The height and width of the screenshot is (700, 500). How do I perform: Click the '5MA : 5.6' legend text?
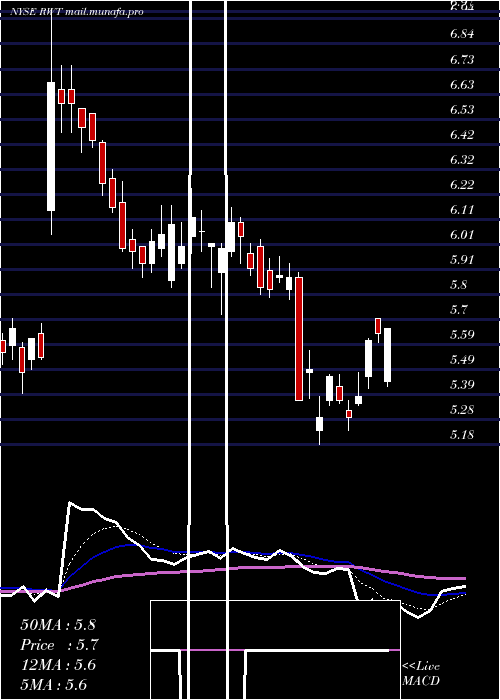(54, 685)
